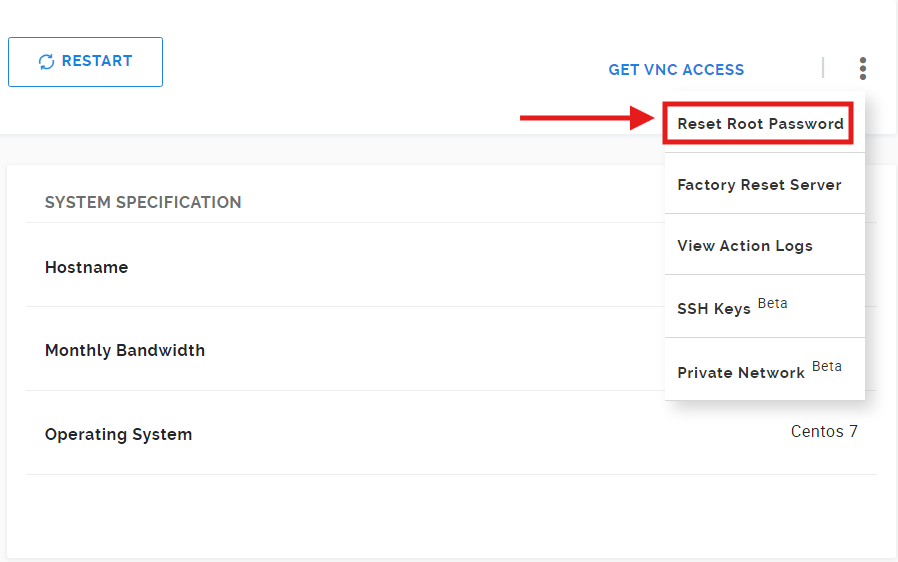Image resolution: width=898 pixels, height=562 pixels.
Task: Click the red arrow pointing at the menu
Action: click(587, 118)
